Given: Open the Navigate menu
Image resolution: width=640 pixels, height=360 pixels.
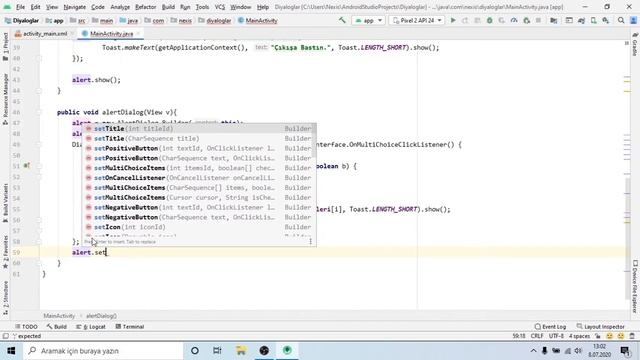Looking at the screenshot, I should tap(75, 7).
